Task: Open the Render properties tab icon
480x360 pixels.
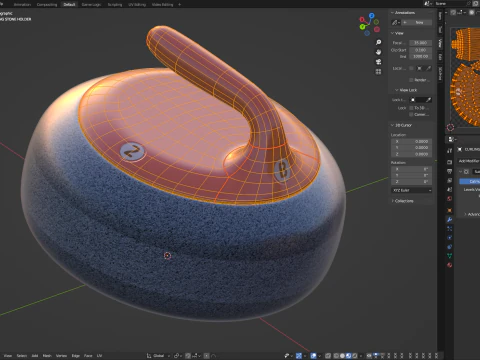Action: click(449, 162)
